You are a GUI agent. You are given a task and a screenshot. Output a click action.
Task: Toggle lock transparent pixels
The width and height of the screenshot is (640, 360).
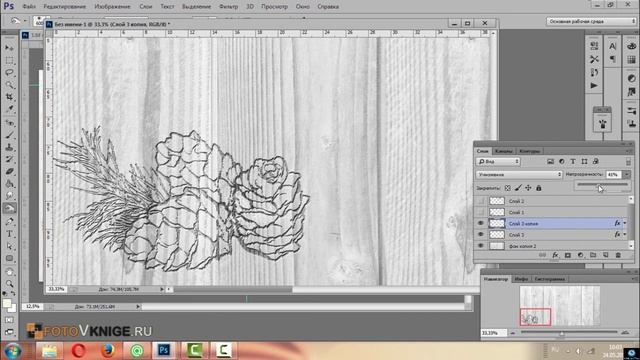point(507,188)
